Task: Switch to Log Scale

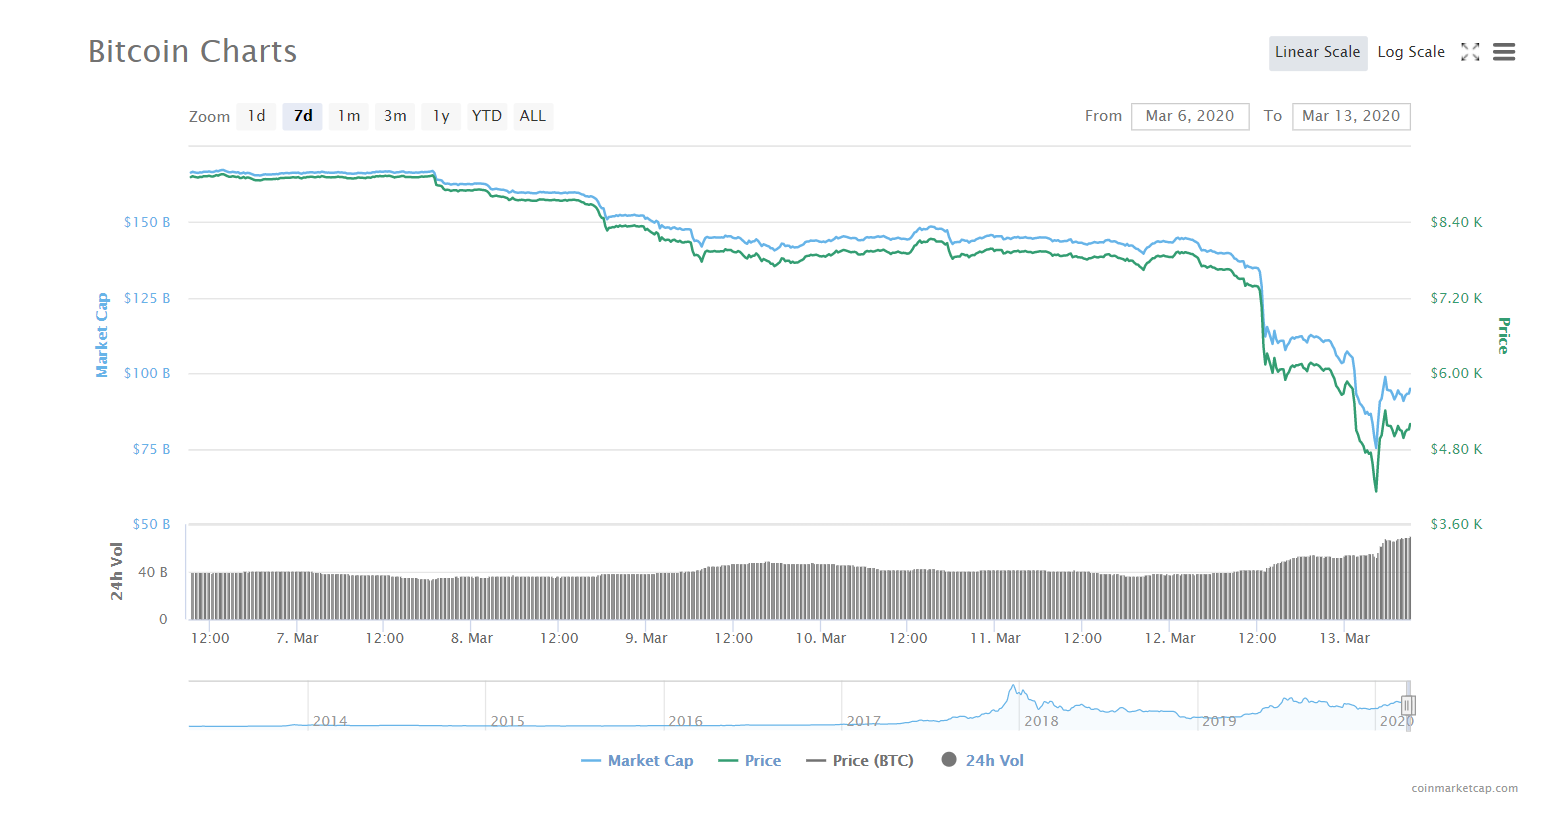Action: tap(1411, 53)
